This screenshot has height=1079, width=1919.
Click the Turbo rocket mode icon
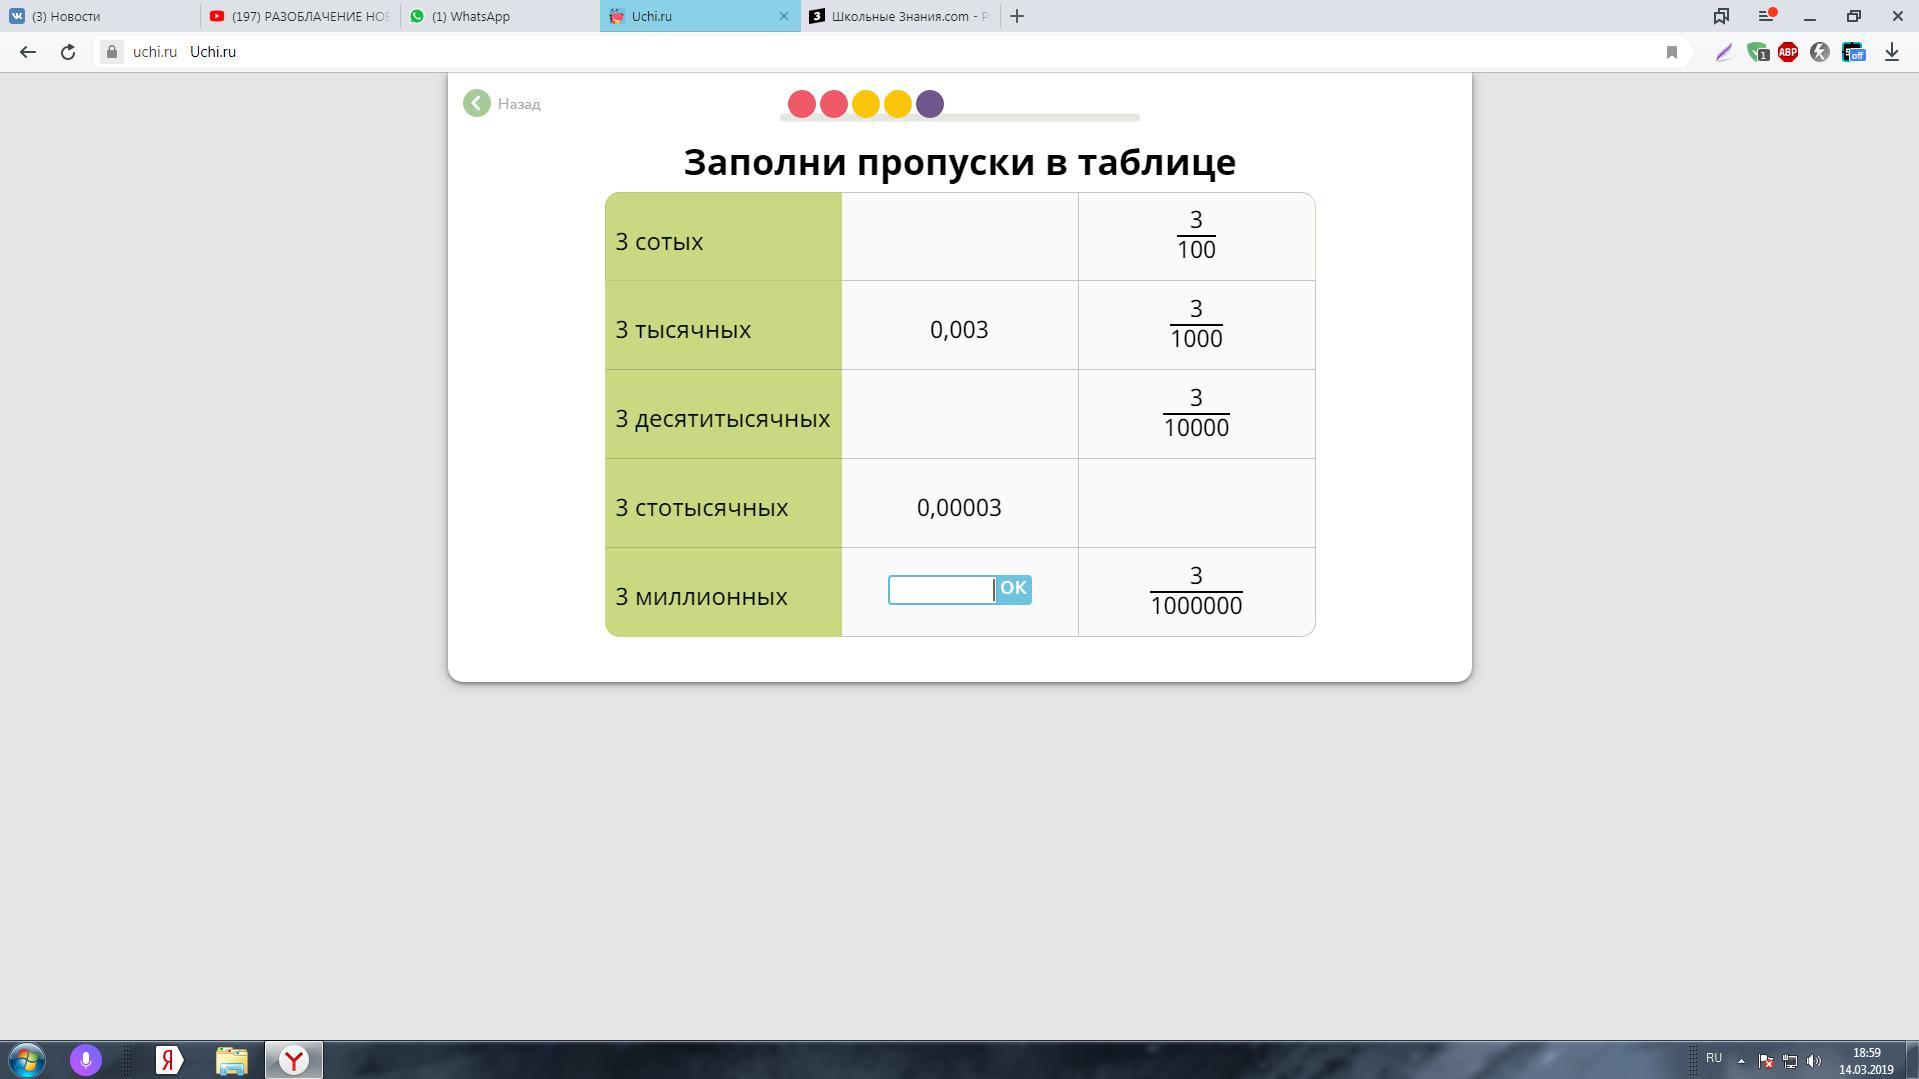pos(1820,52)
